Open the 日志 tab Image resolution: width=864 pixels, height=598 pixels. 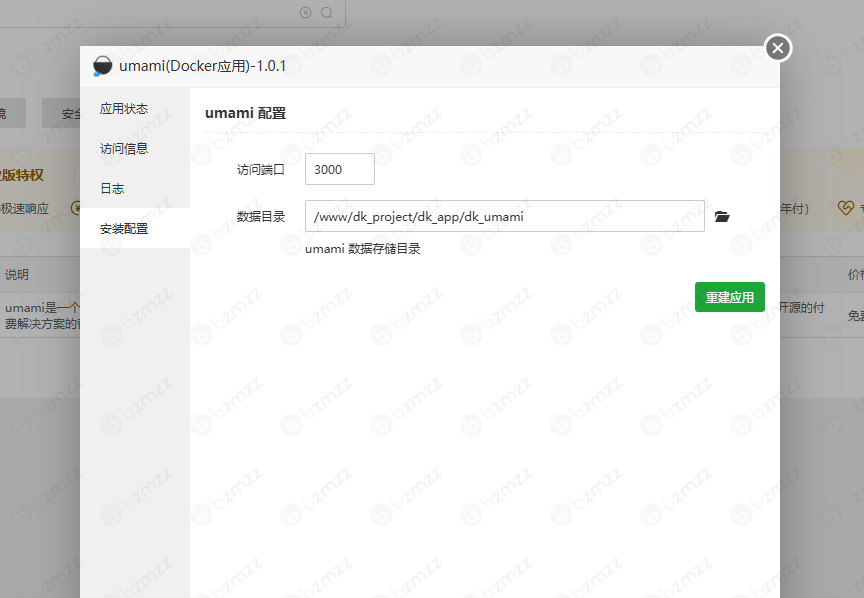[135, 188]
